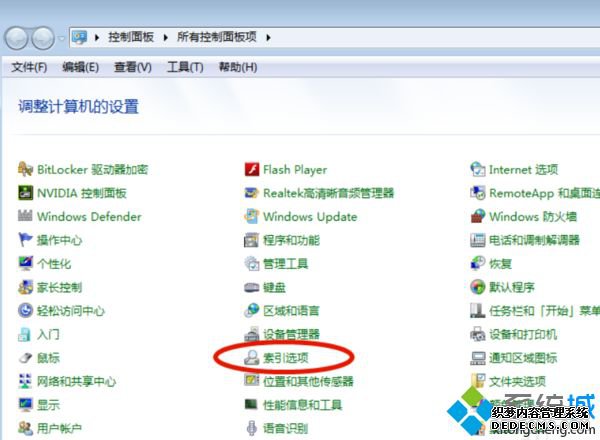Viewport: 600px width, 440px height.
Task: Open the 查看(V) menu
Action: [133, 67]
